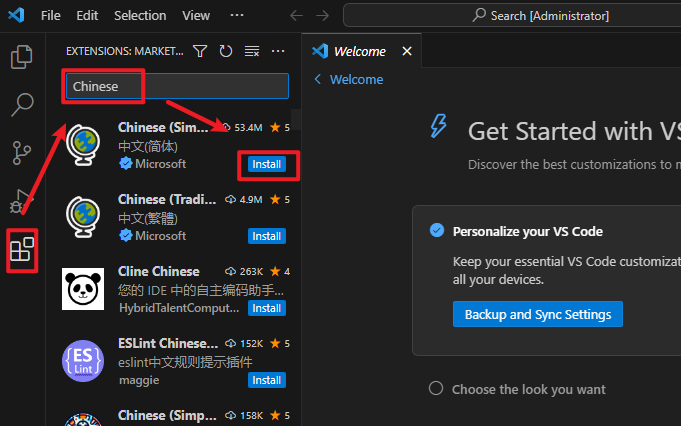Click the Chinese Traditional globe icon
The height and width of the screenshot is (426, 681).
pos(83,217)
